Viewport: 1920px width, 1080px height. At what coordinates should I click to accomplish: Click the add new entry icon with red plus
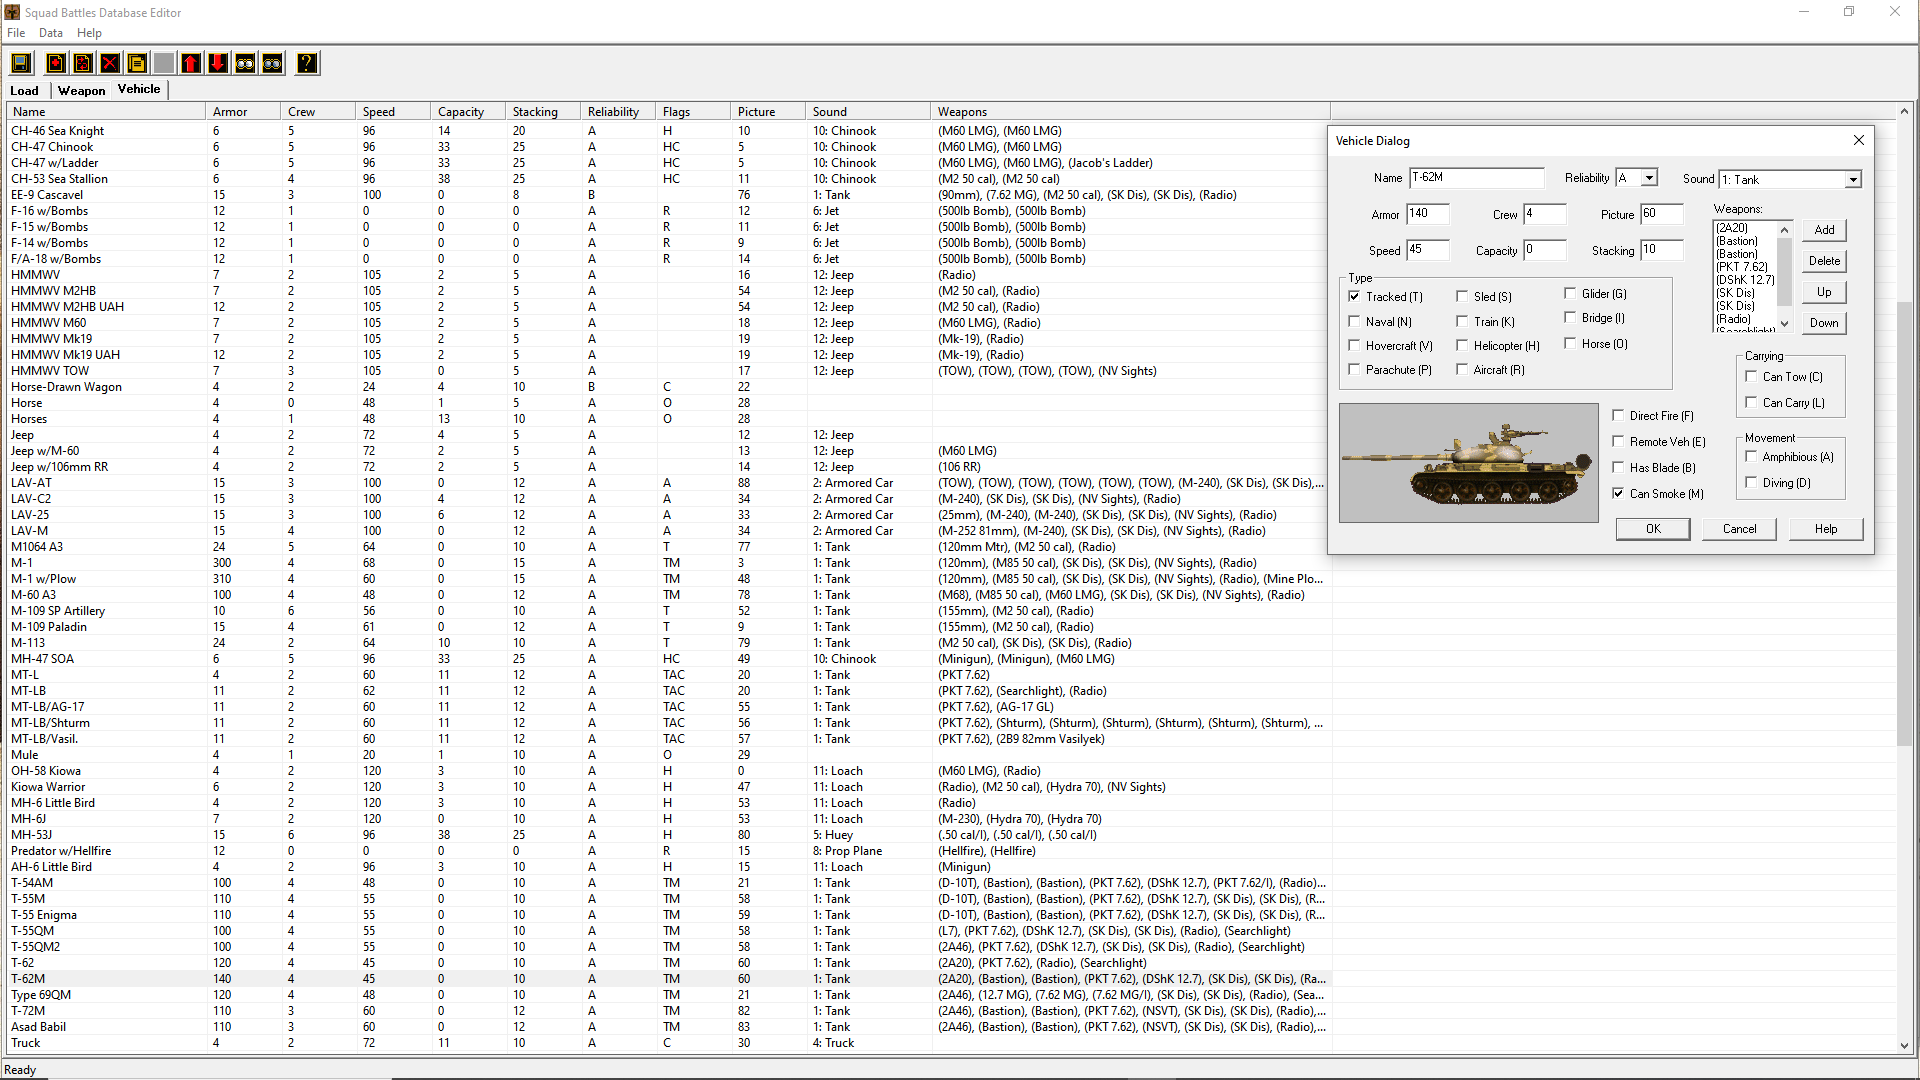[56, 64]
